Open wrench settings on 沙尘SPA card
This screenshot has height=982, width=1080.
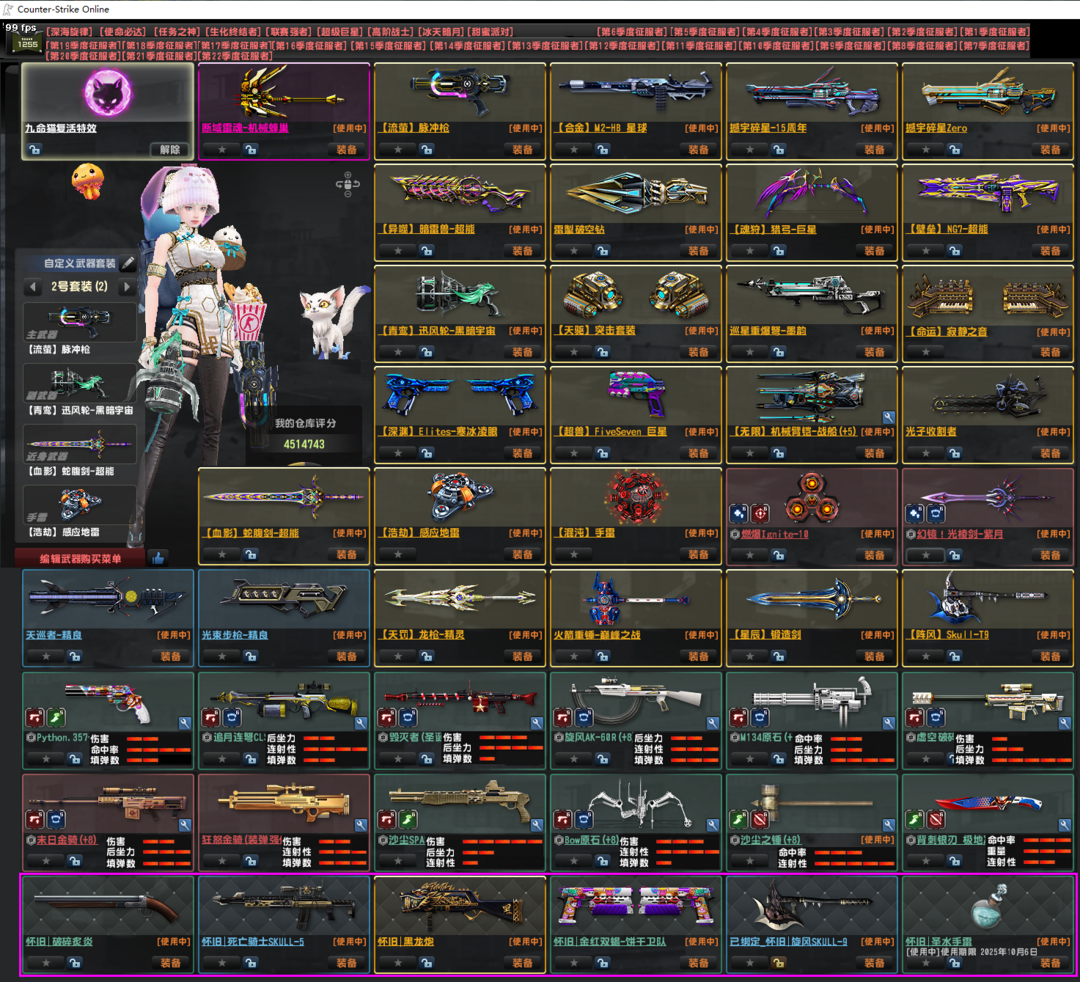pyautogui.click(x=537, y=825)
